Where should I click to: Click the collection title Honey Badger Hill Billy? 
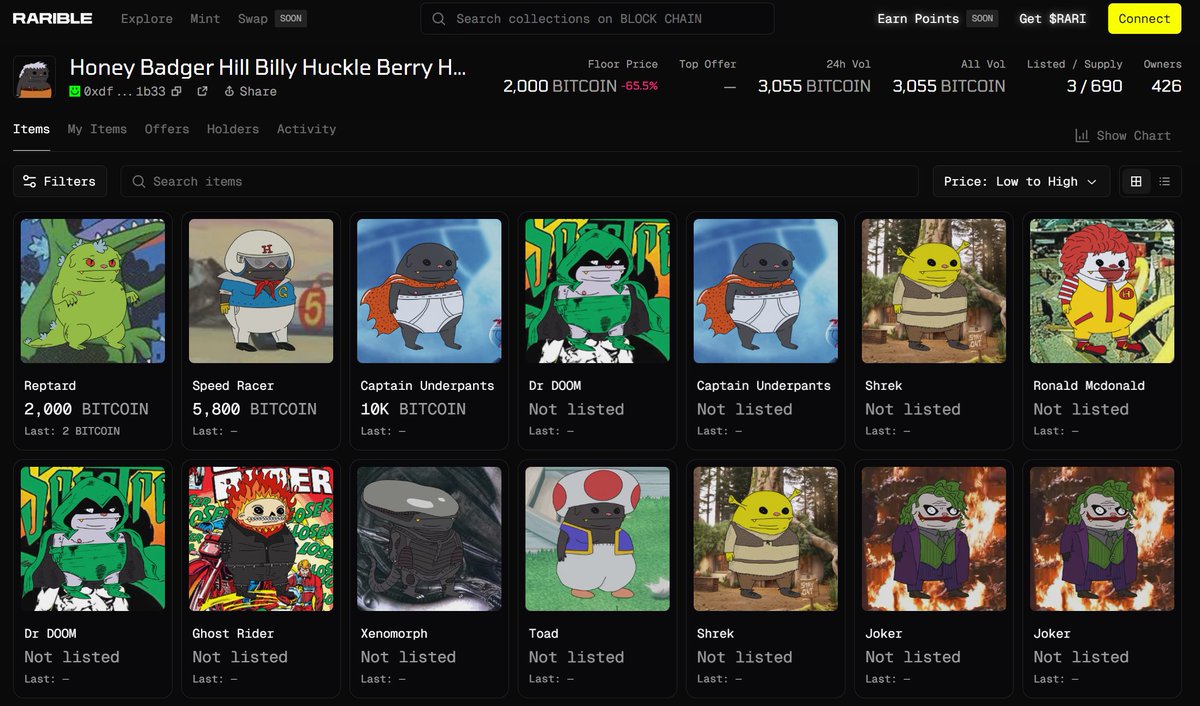coord(267,67)
